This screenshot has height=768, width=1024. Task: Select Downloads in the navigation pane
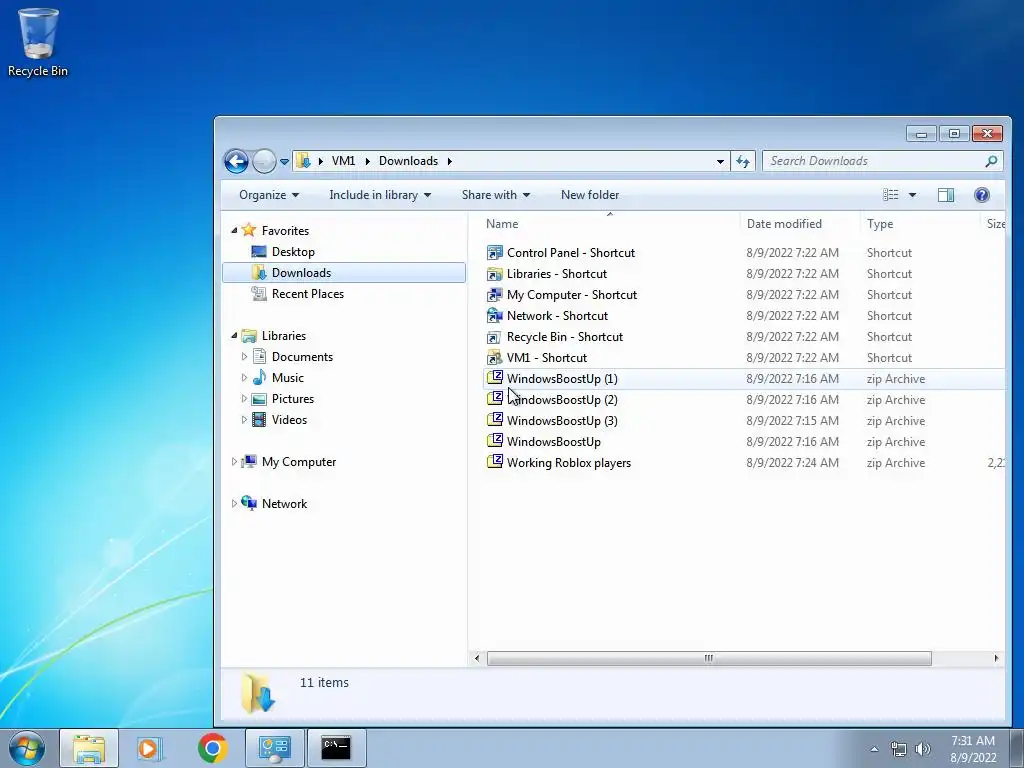(x=344, y=273)
